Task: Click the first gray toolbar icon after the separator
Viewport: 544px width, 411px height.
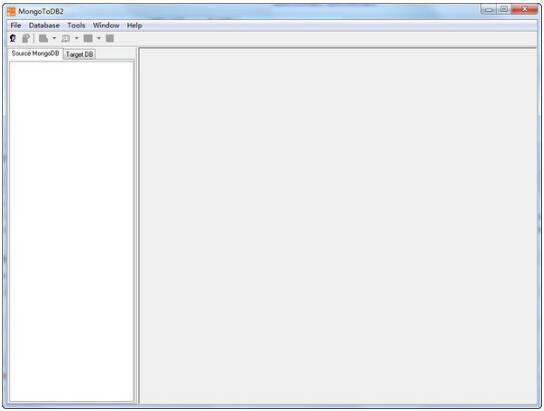Action: (x=43, y=38)
